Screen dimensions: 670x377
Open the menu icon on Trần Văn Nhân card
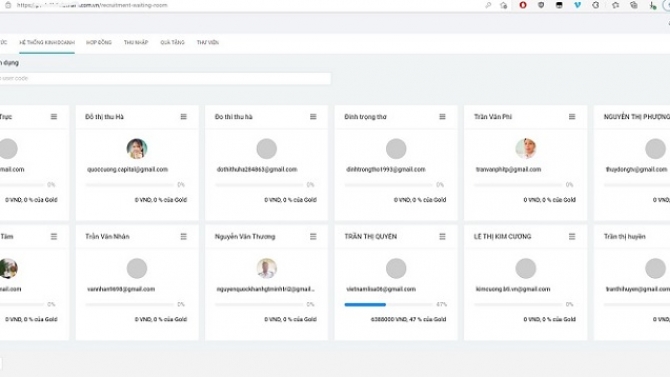click(x=183, y=236)
